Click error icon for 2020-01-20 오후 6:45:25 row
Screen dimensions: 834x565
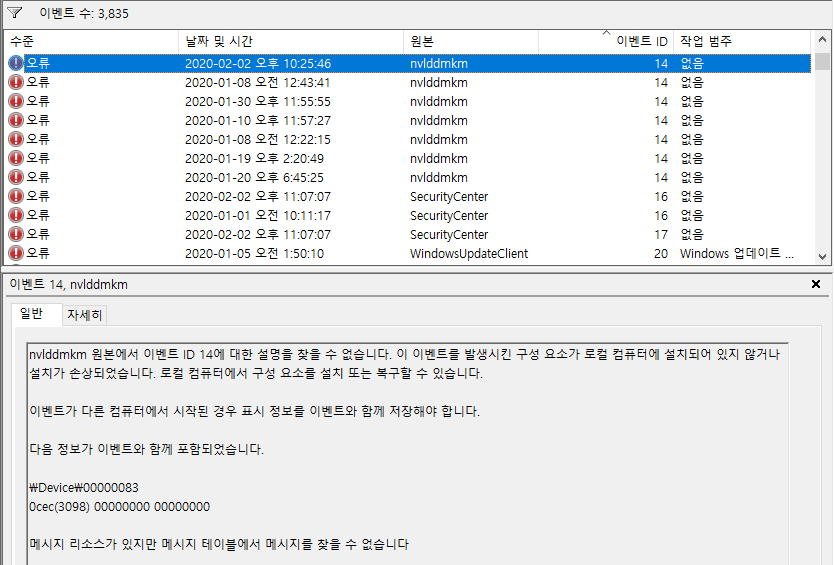[16, 177]
